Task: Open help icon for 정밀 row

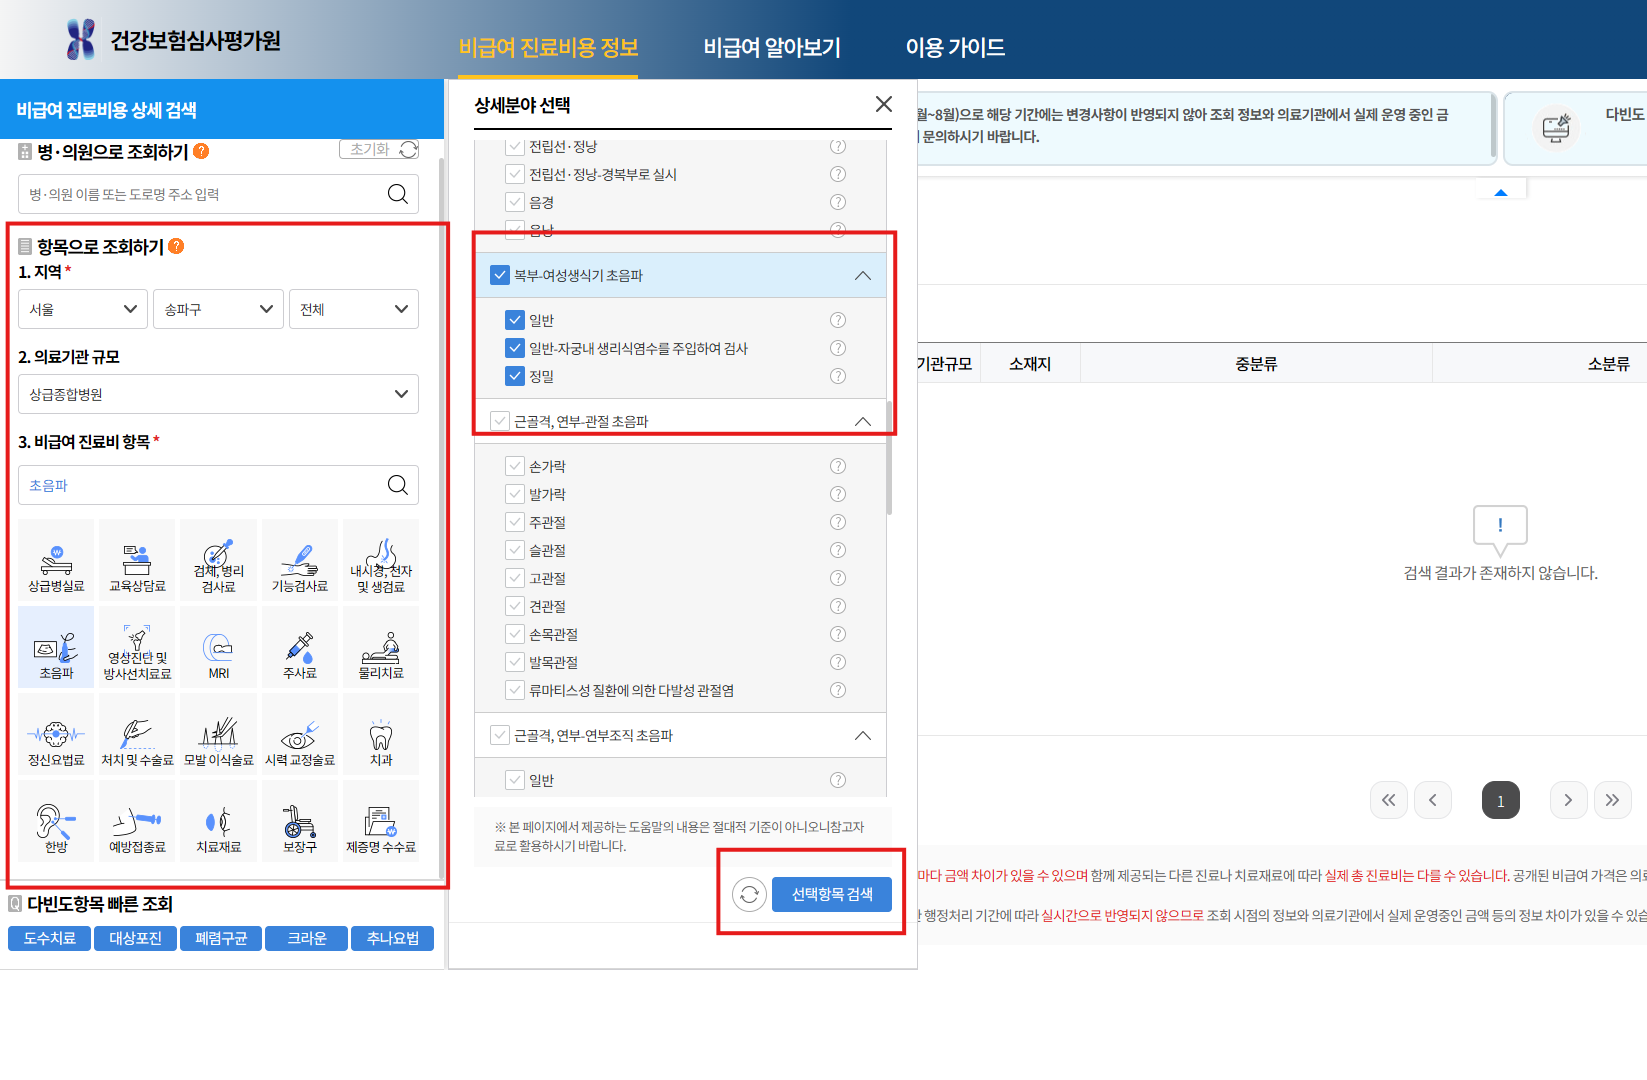Action: click(838, 376)
